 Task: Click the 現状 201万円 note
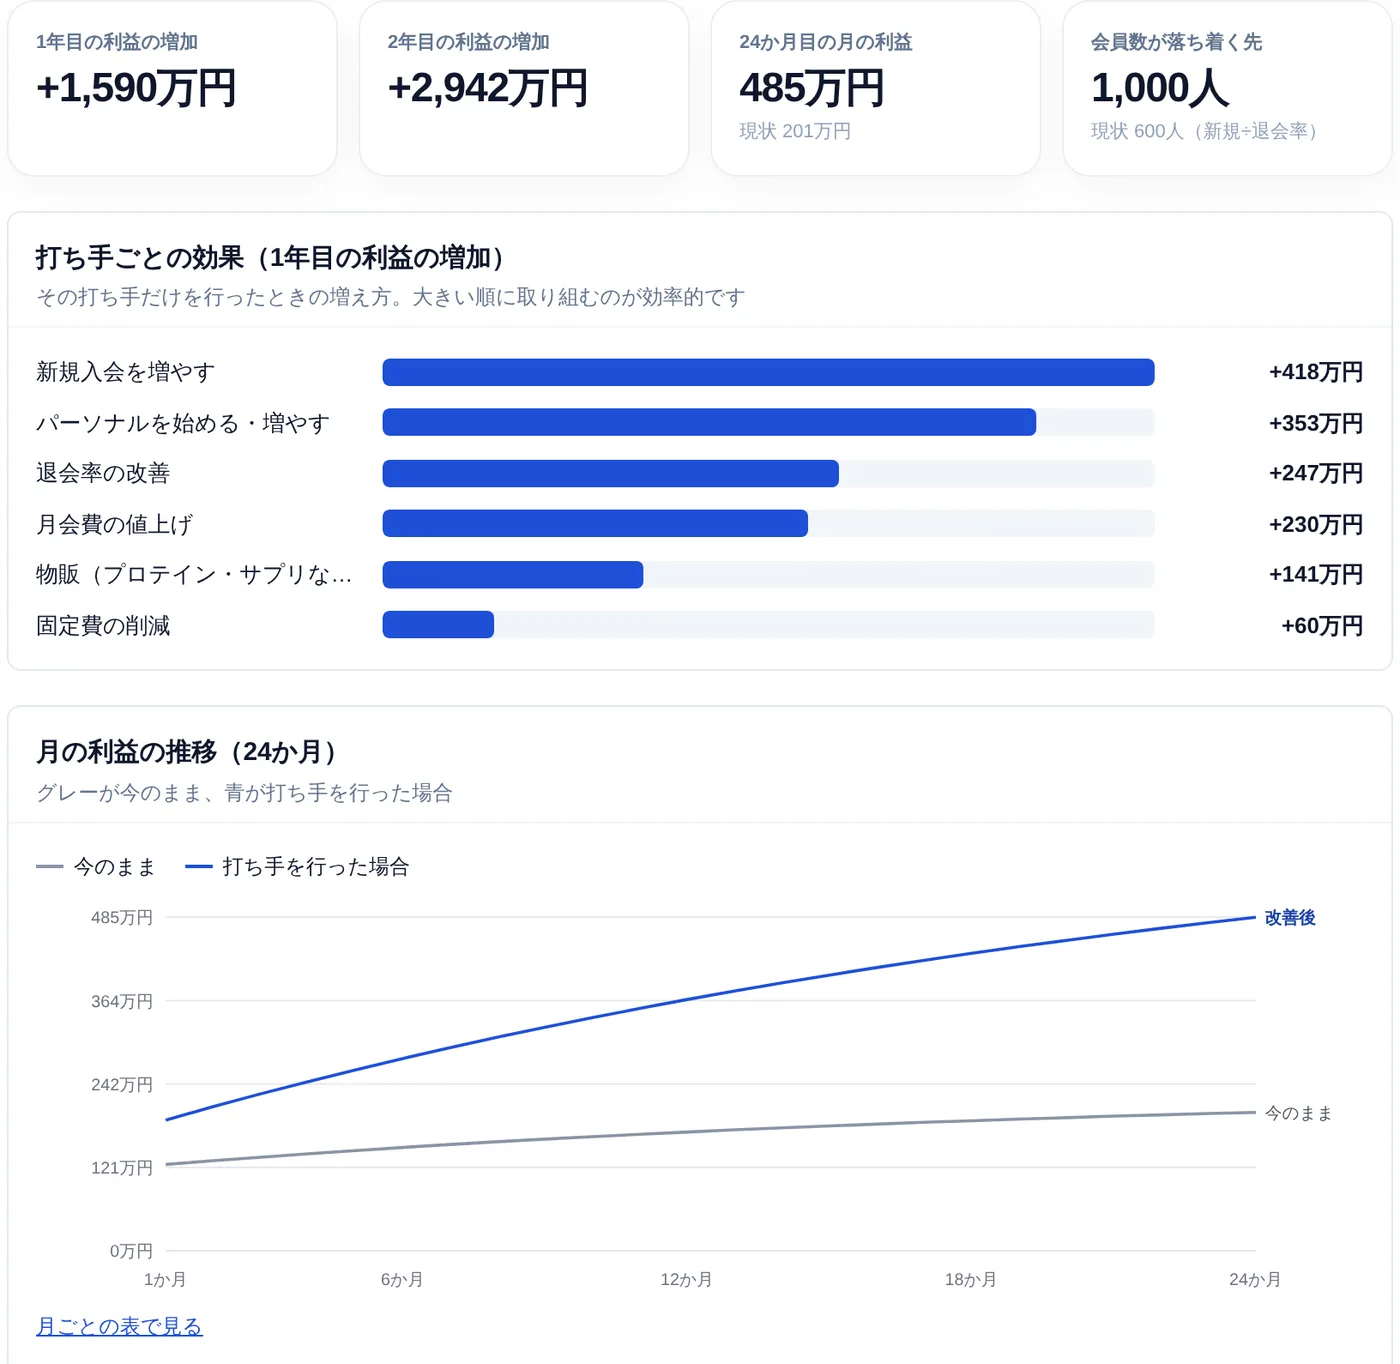click(795, 131)
